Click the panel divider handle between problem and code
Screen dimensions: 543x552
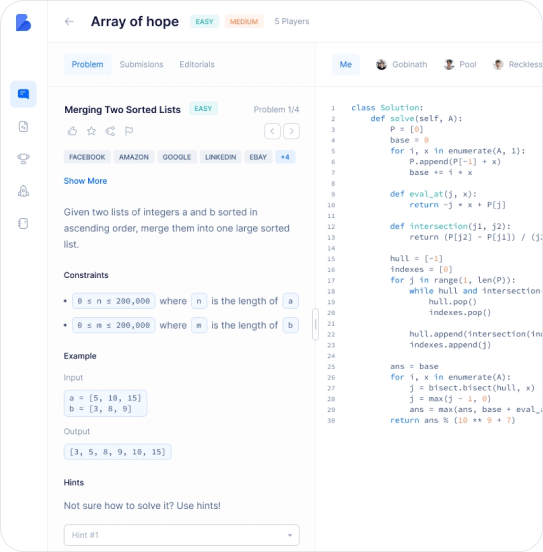[316, 324]
